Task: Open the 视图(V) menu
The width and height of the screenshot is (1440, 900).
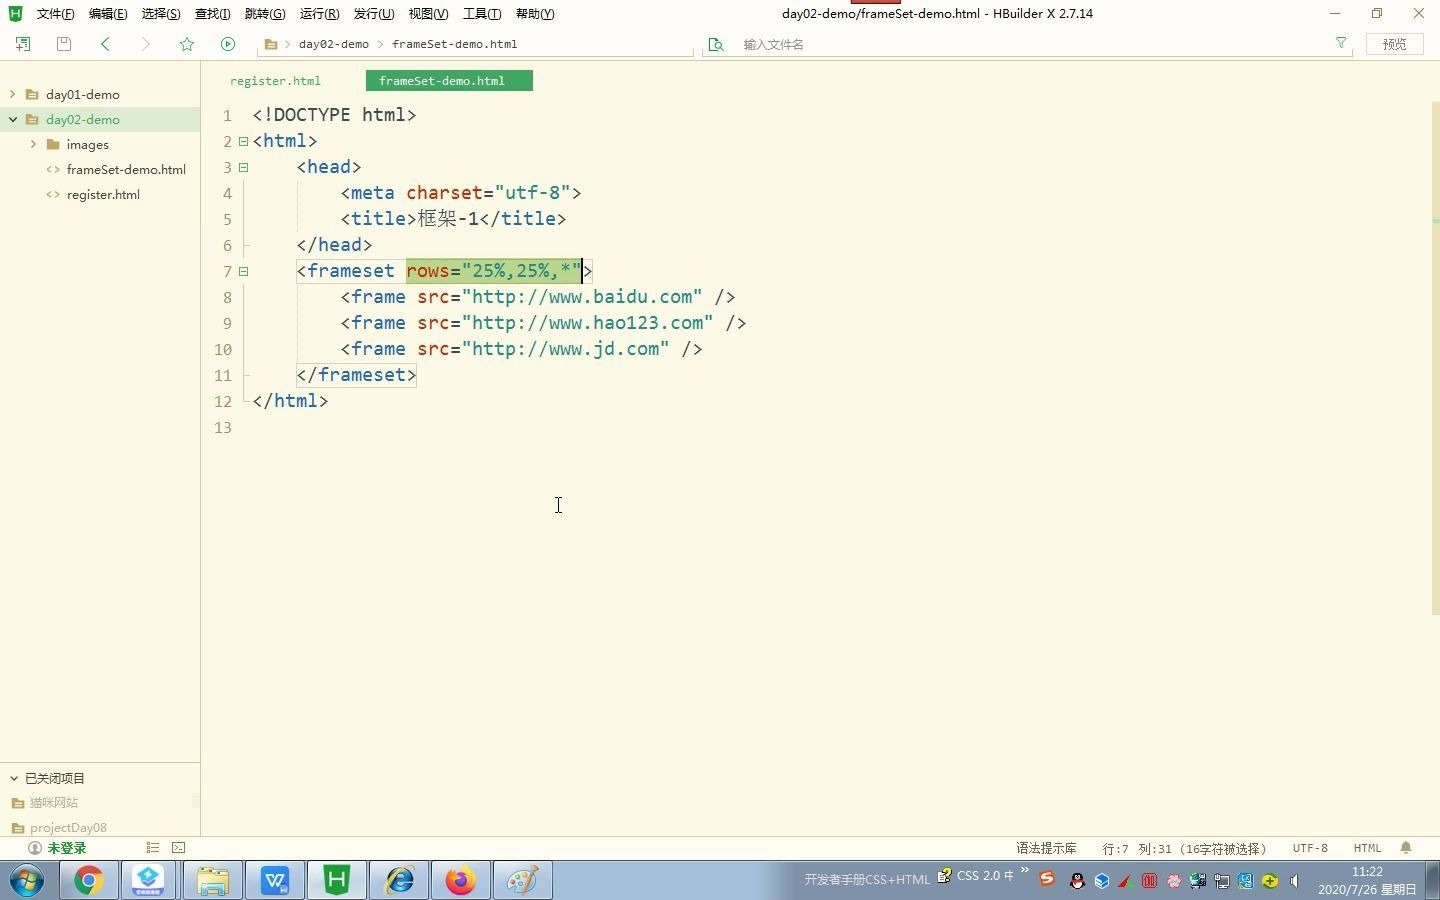Action: 428,14
